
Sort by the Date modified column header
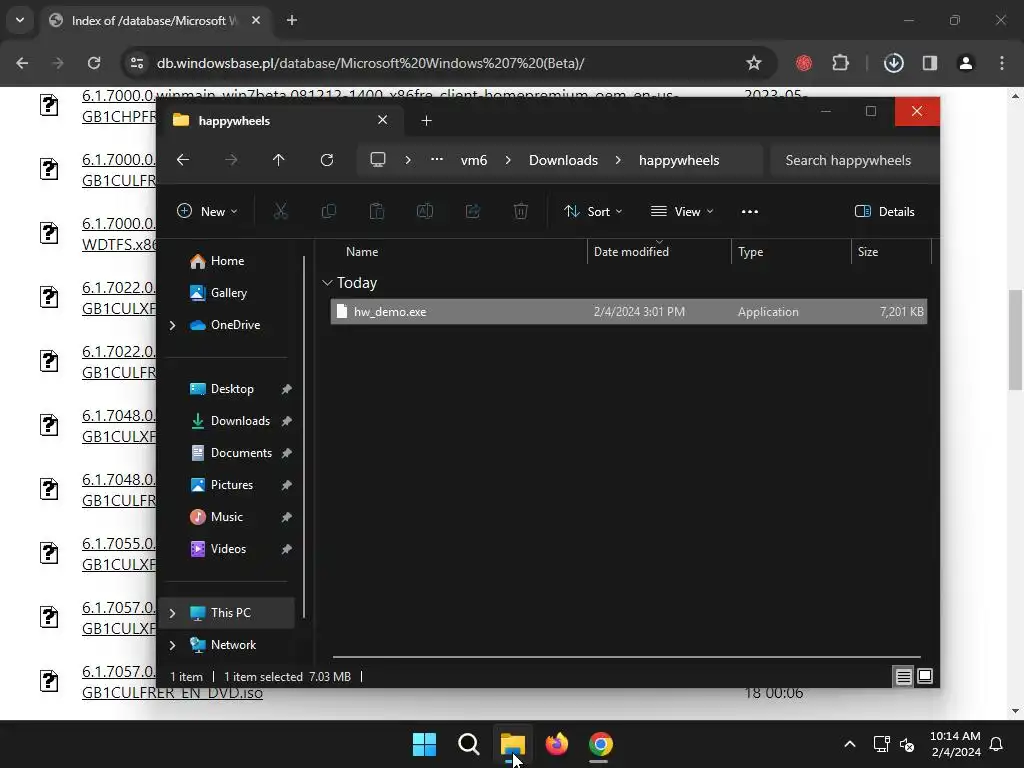pyautogui.click(x=631, y=251)
